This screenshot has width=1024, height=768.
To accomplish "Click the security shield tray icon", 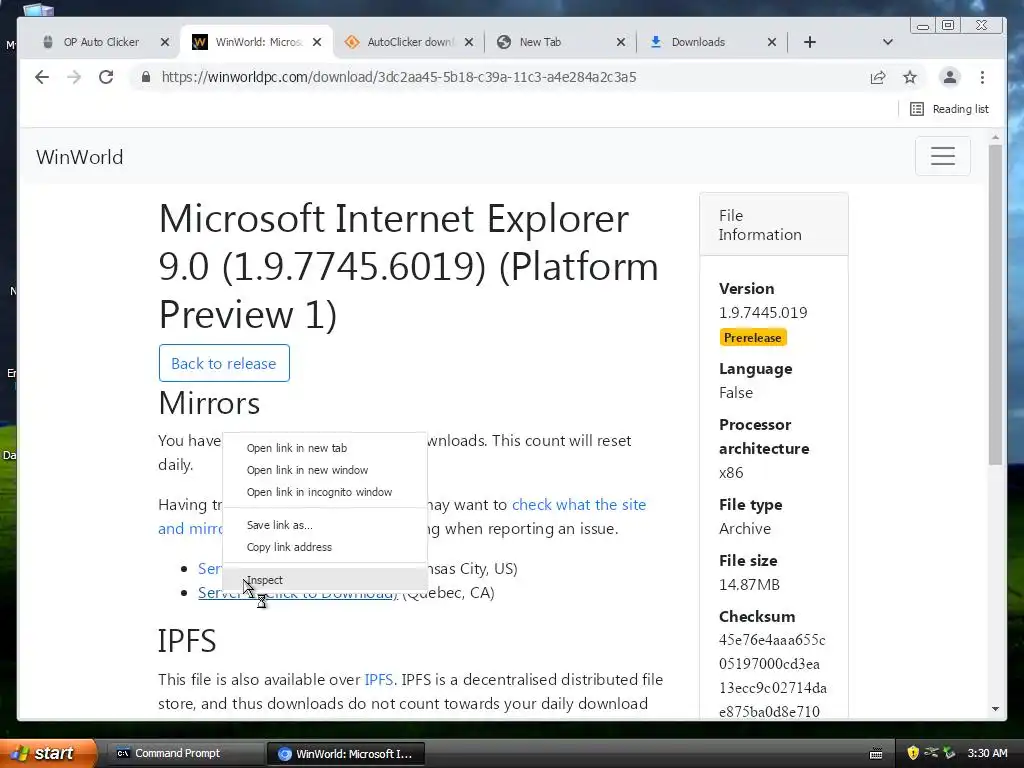I will (913, 754).
